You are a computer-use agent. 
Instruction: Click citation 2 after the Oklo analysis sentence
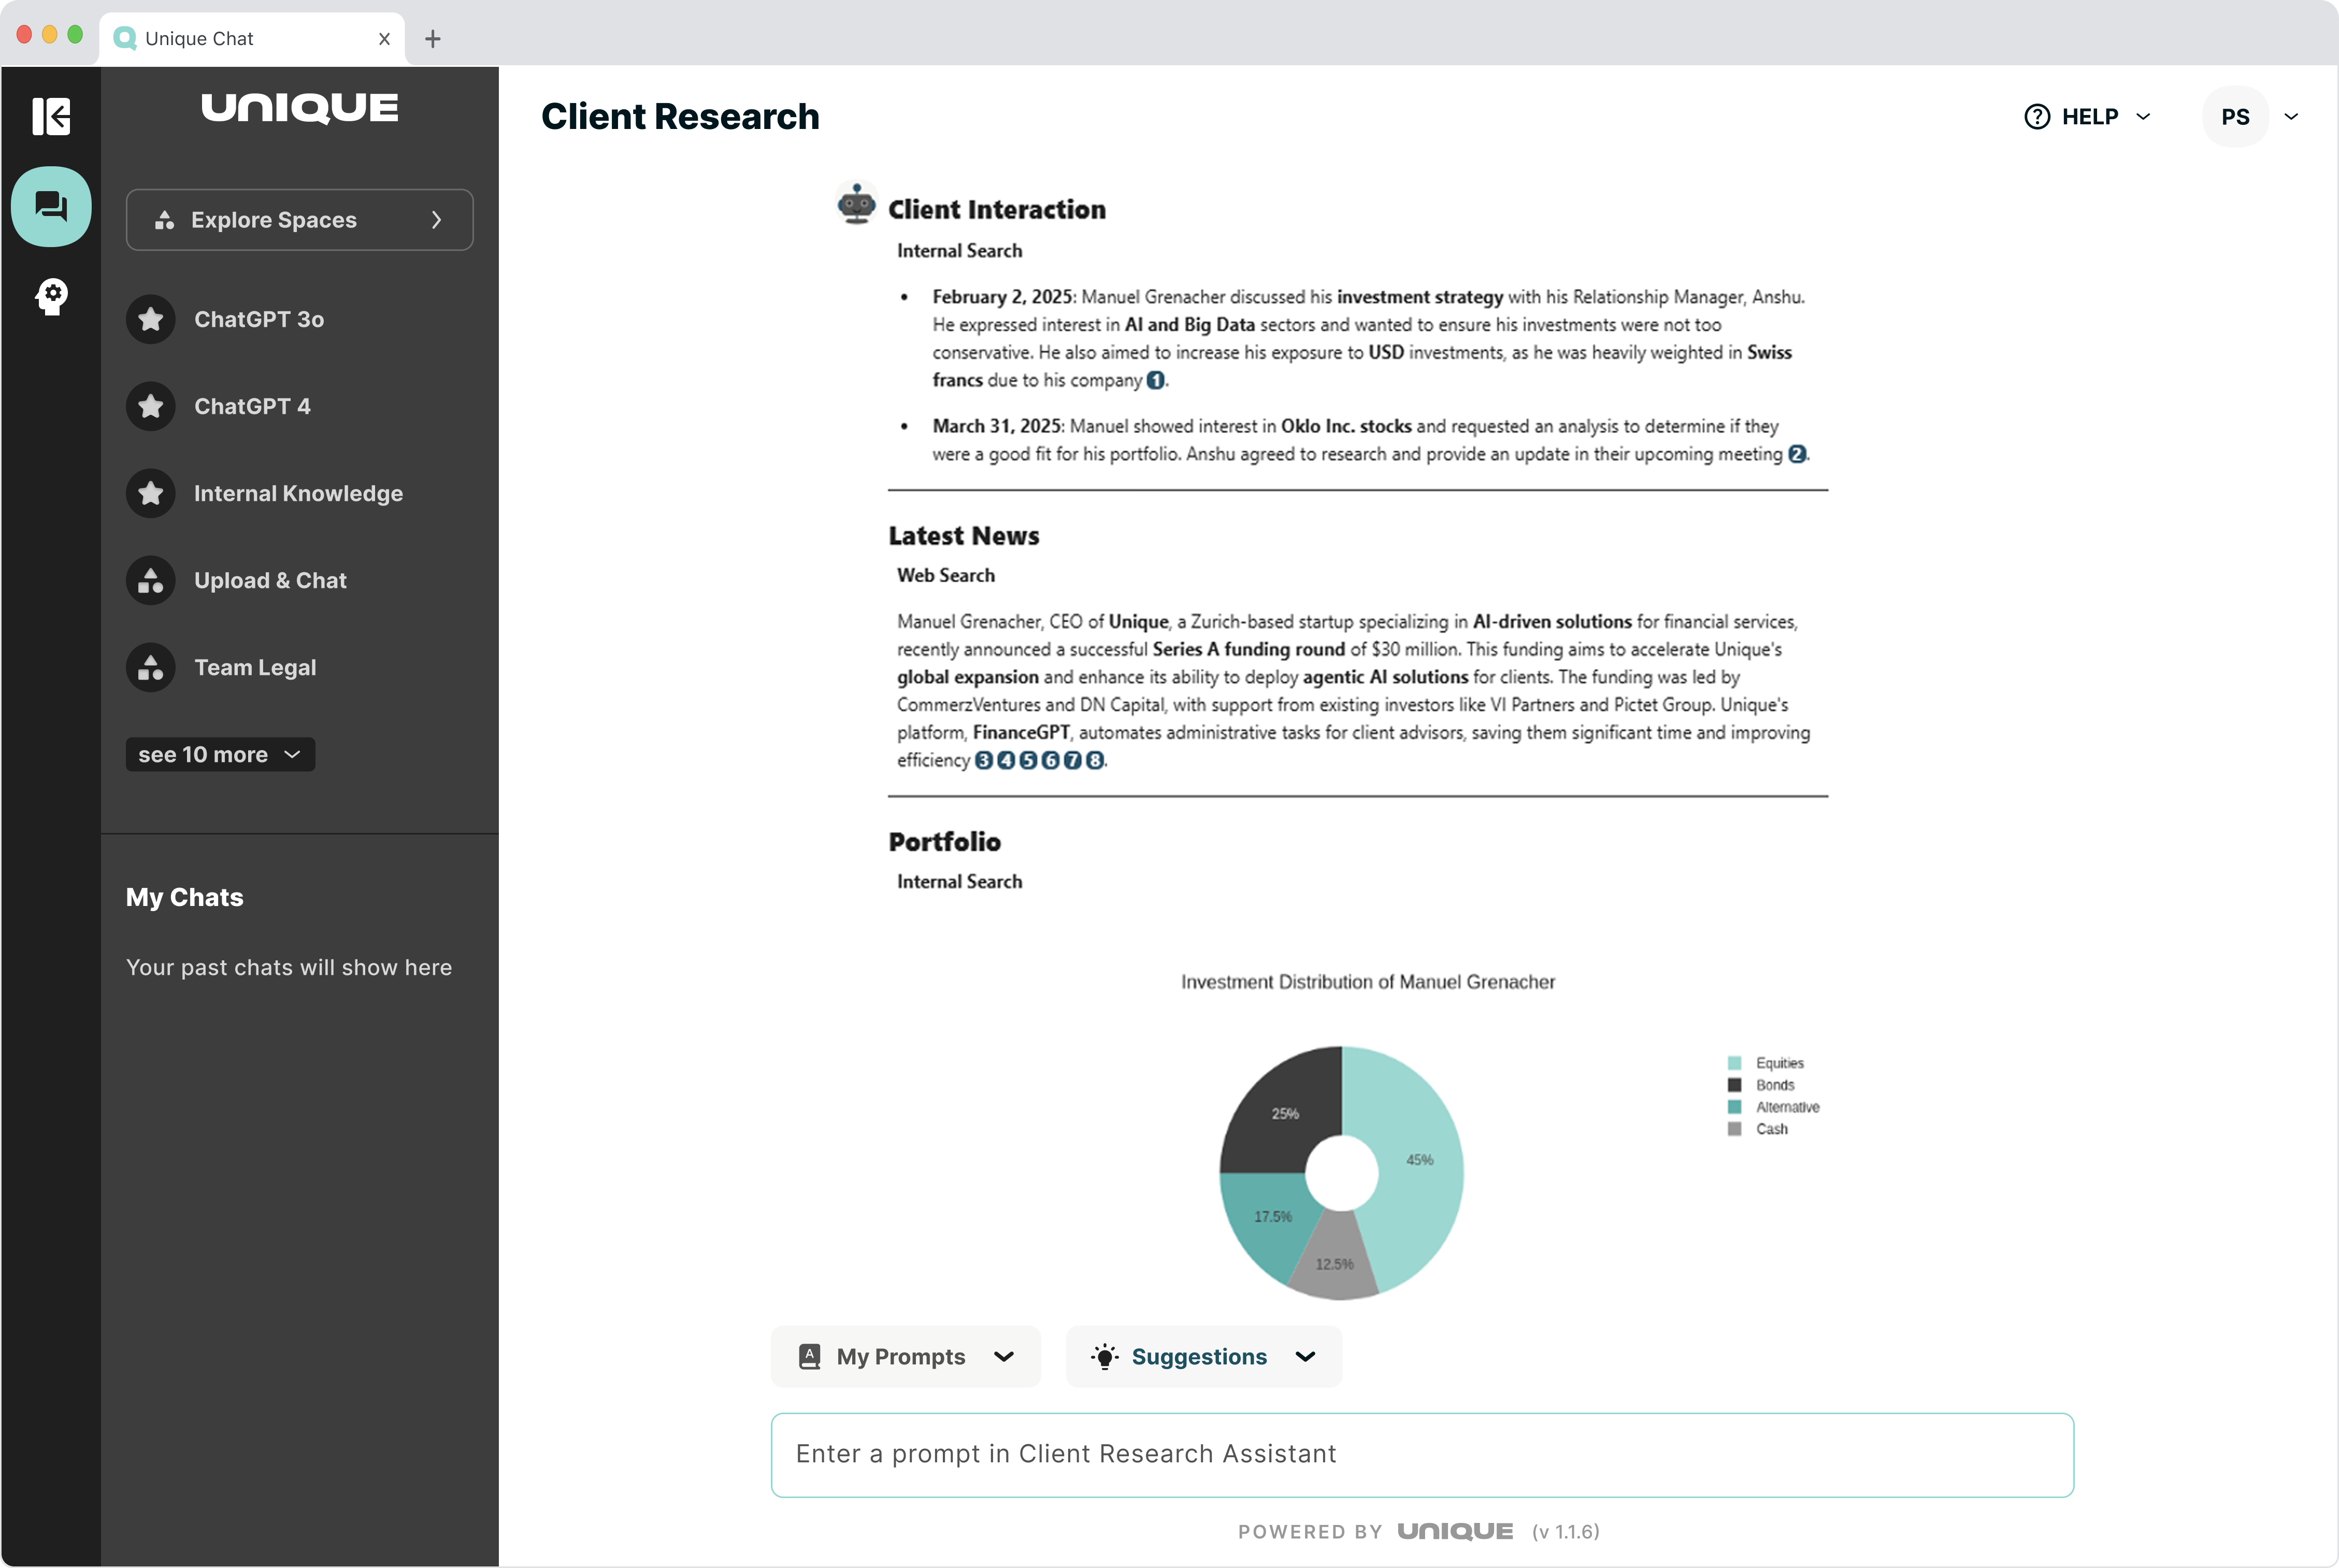pyautogui.click(x=1797, y=453)
